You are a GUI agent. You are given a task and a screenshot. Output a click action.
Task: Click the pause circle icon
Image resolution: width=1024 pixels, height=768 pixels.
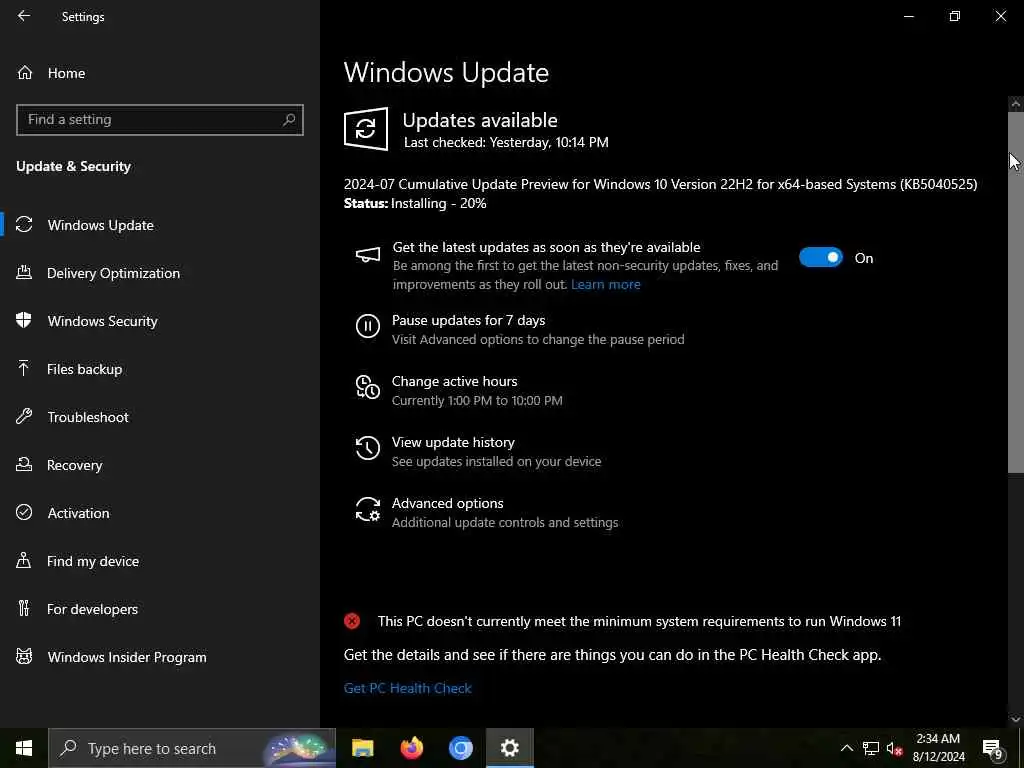coord(368,325)
